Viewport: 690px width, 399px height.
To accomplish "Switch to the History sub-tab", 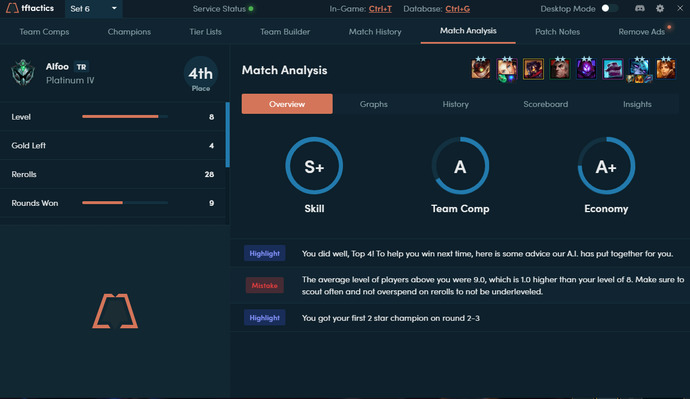I will tap(455, 104).
